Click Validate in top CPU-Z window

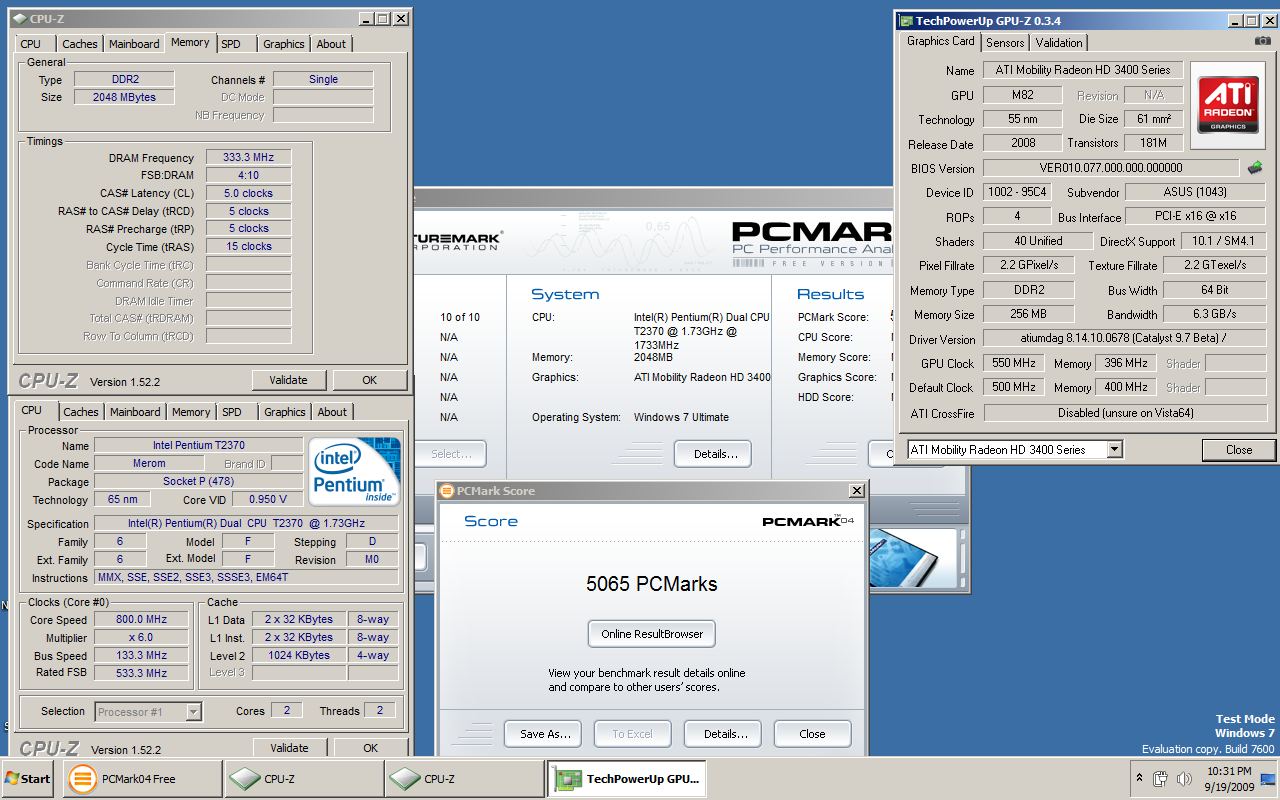click(x=288, y=380)
